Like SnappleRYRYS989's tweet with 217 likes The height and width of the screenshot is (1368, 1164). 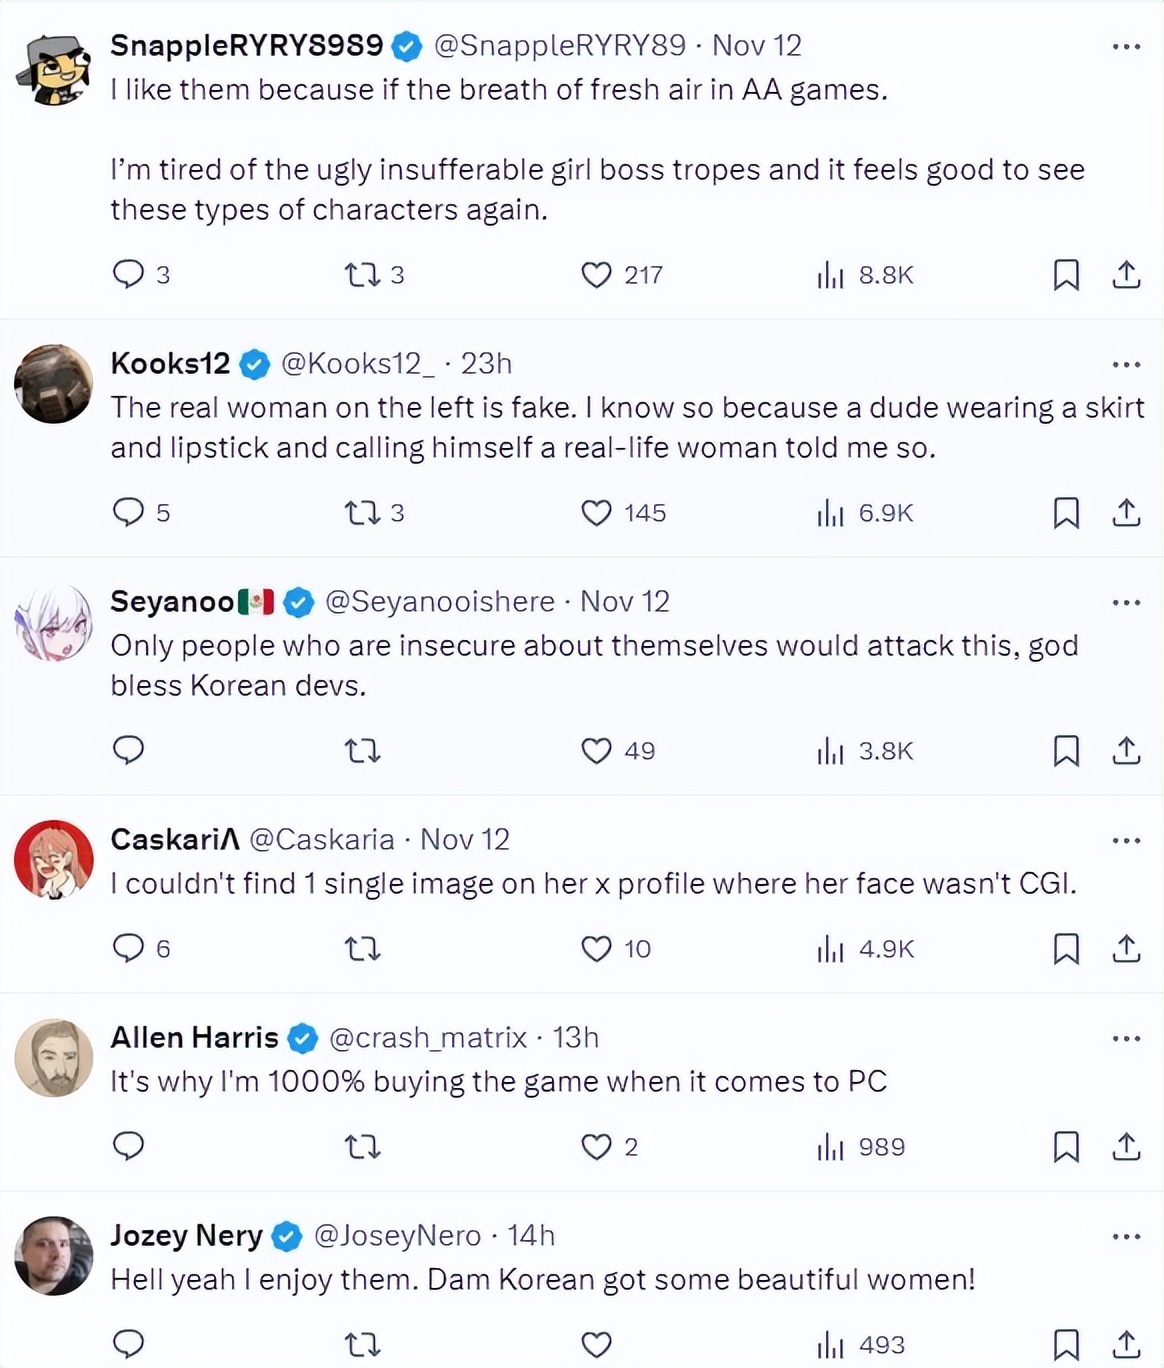click(621, 274)
